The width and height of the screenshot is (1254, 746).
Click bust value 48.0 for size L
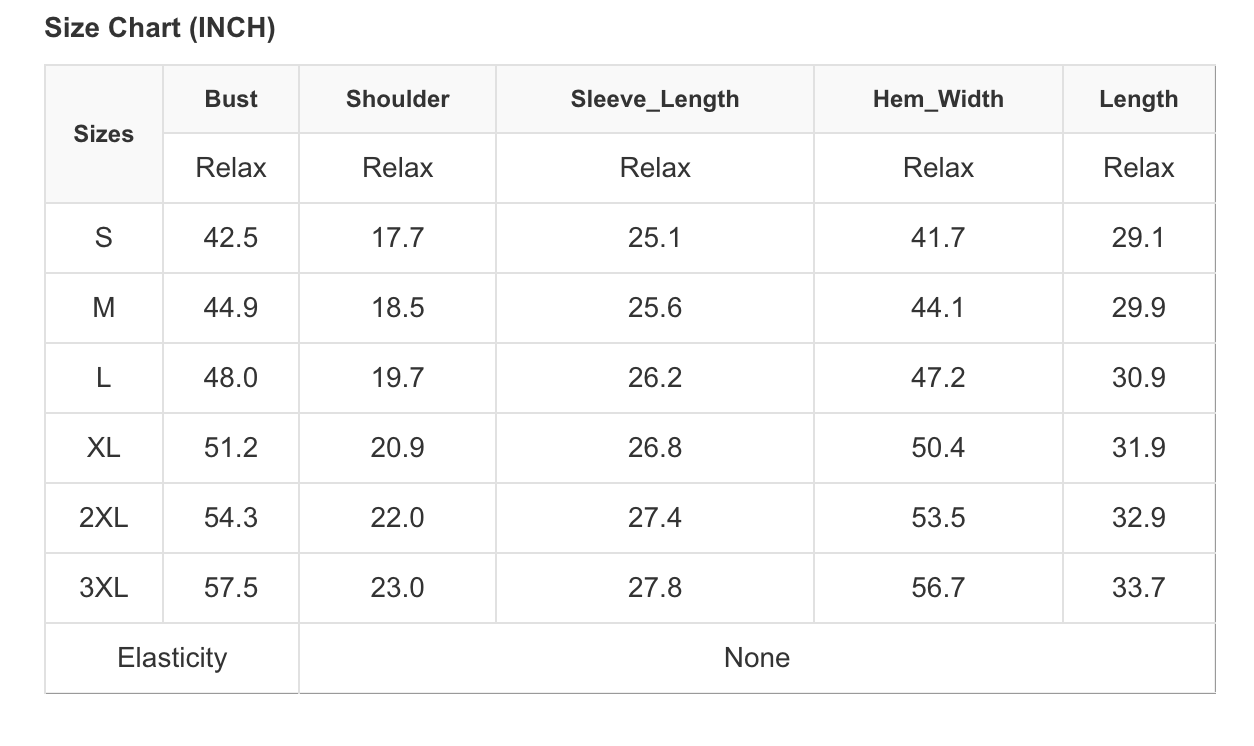[x=231, y=378]
